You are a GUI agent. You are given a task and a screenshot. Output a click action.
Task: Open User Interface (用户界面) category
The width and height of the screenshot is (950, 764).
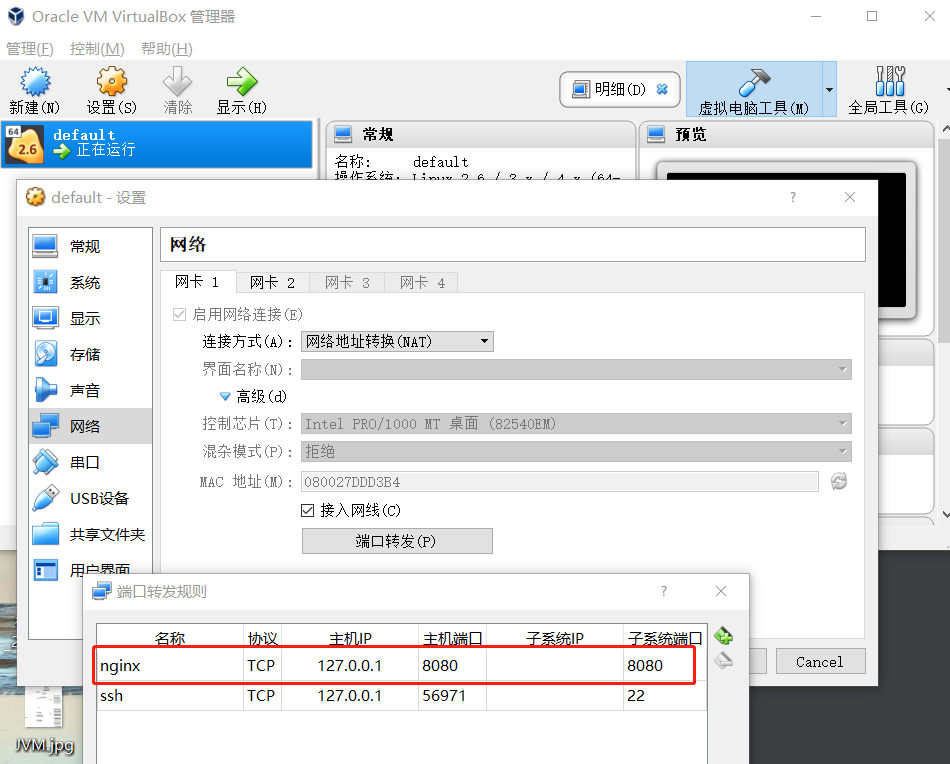click(x=90, y=568)
